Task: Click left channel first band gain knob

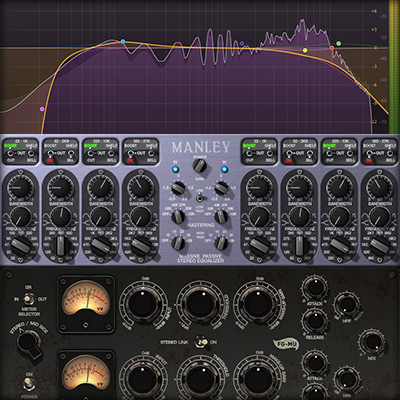Action: coord(20,187)
